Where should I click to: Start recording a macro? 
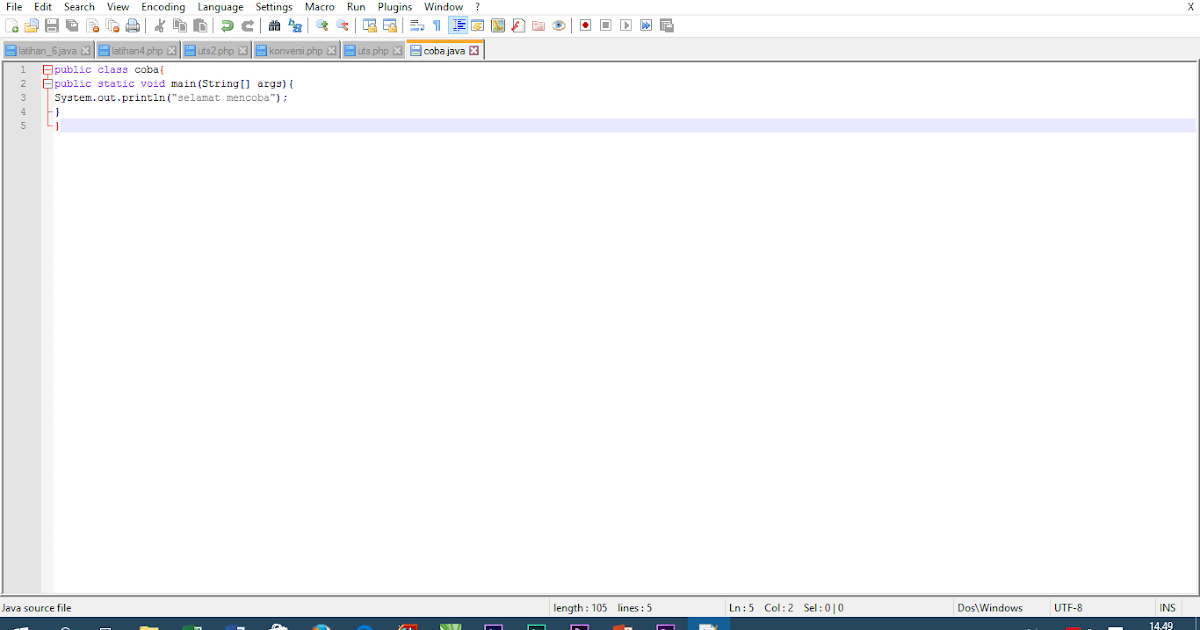(584, 25)
